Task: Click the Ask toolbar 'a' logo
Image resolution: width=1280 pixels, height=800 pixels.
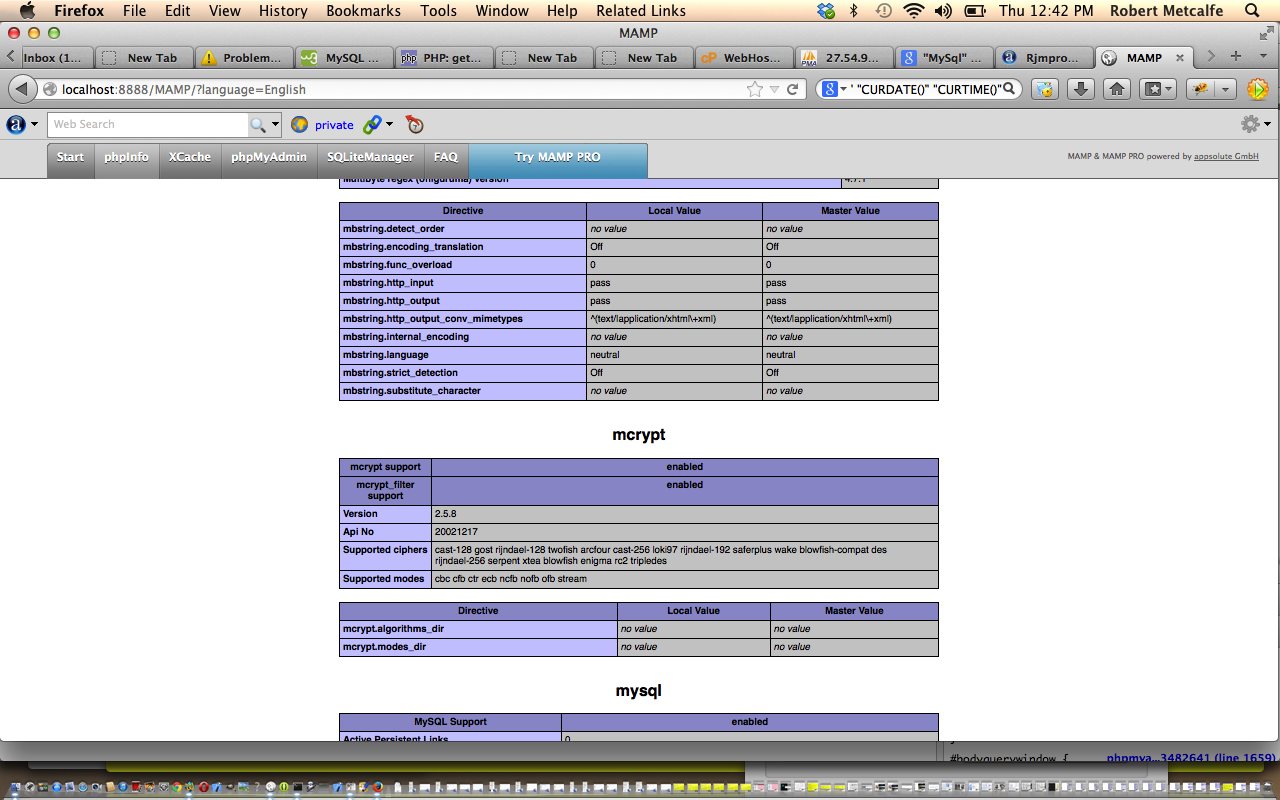Action: (x=16, y=125)
